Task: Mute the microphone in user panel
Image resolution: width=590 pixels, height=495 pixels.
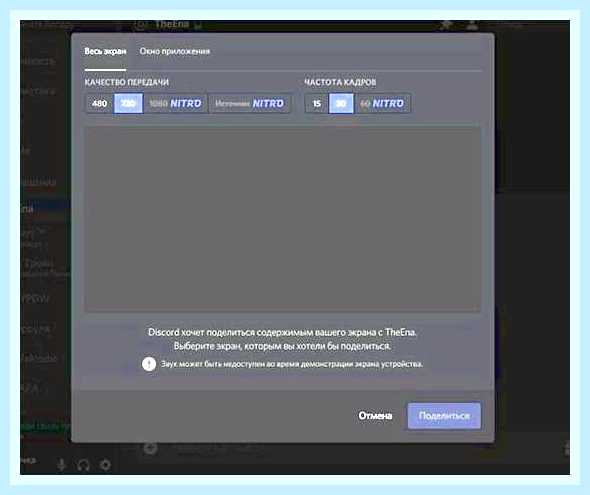Action: pyautogui.click(x=61, y=465)
